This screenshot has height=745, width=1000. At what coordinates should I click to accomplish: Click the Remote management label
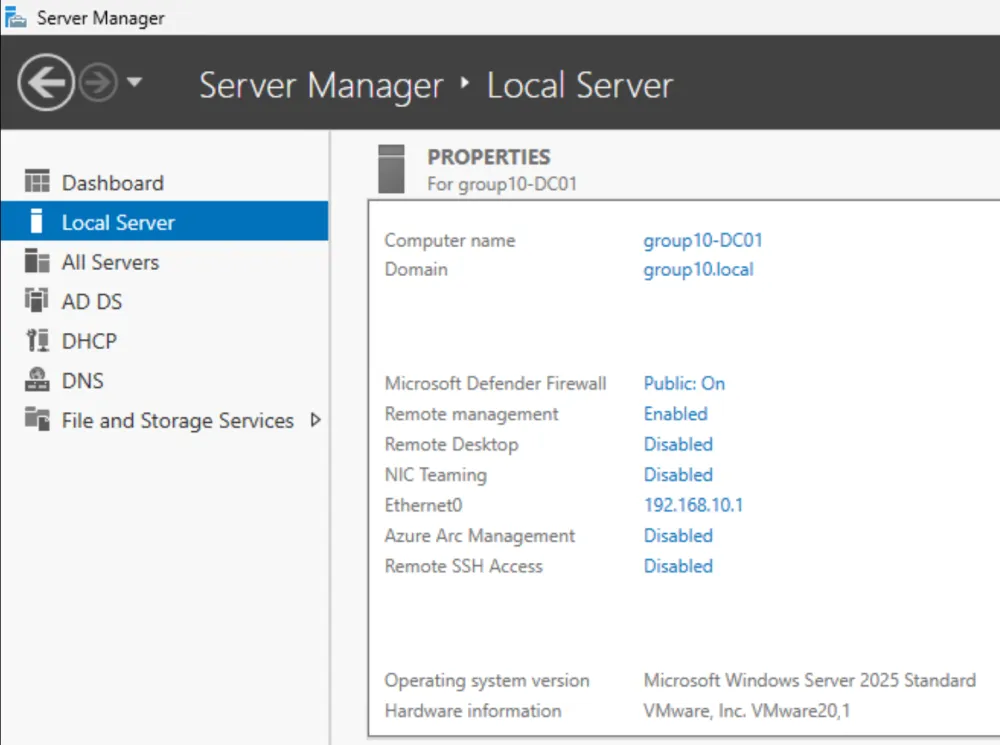click(471, 414)
